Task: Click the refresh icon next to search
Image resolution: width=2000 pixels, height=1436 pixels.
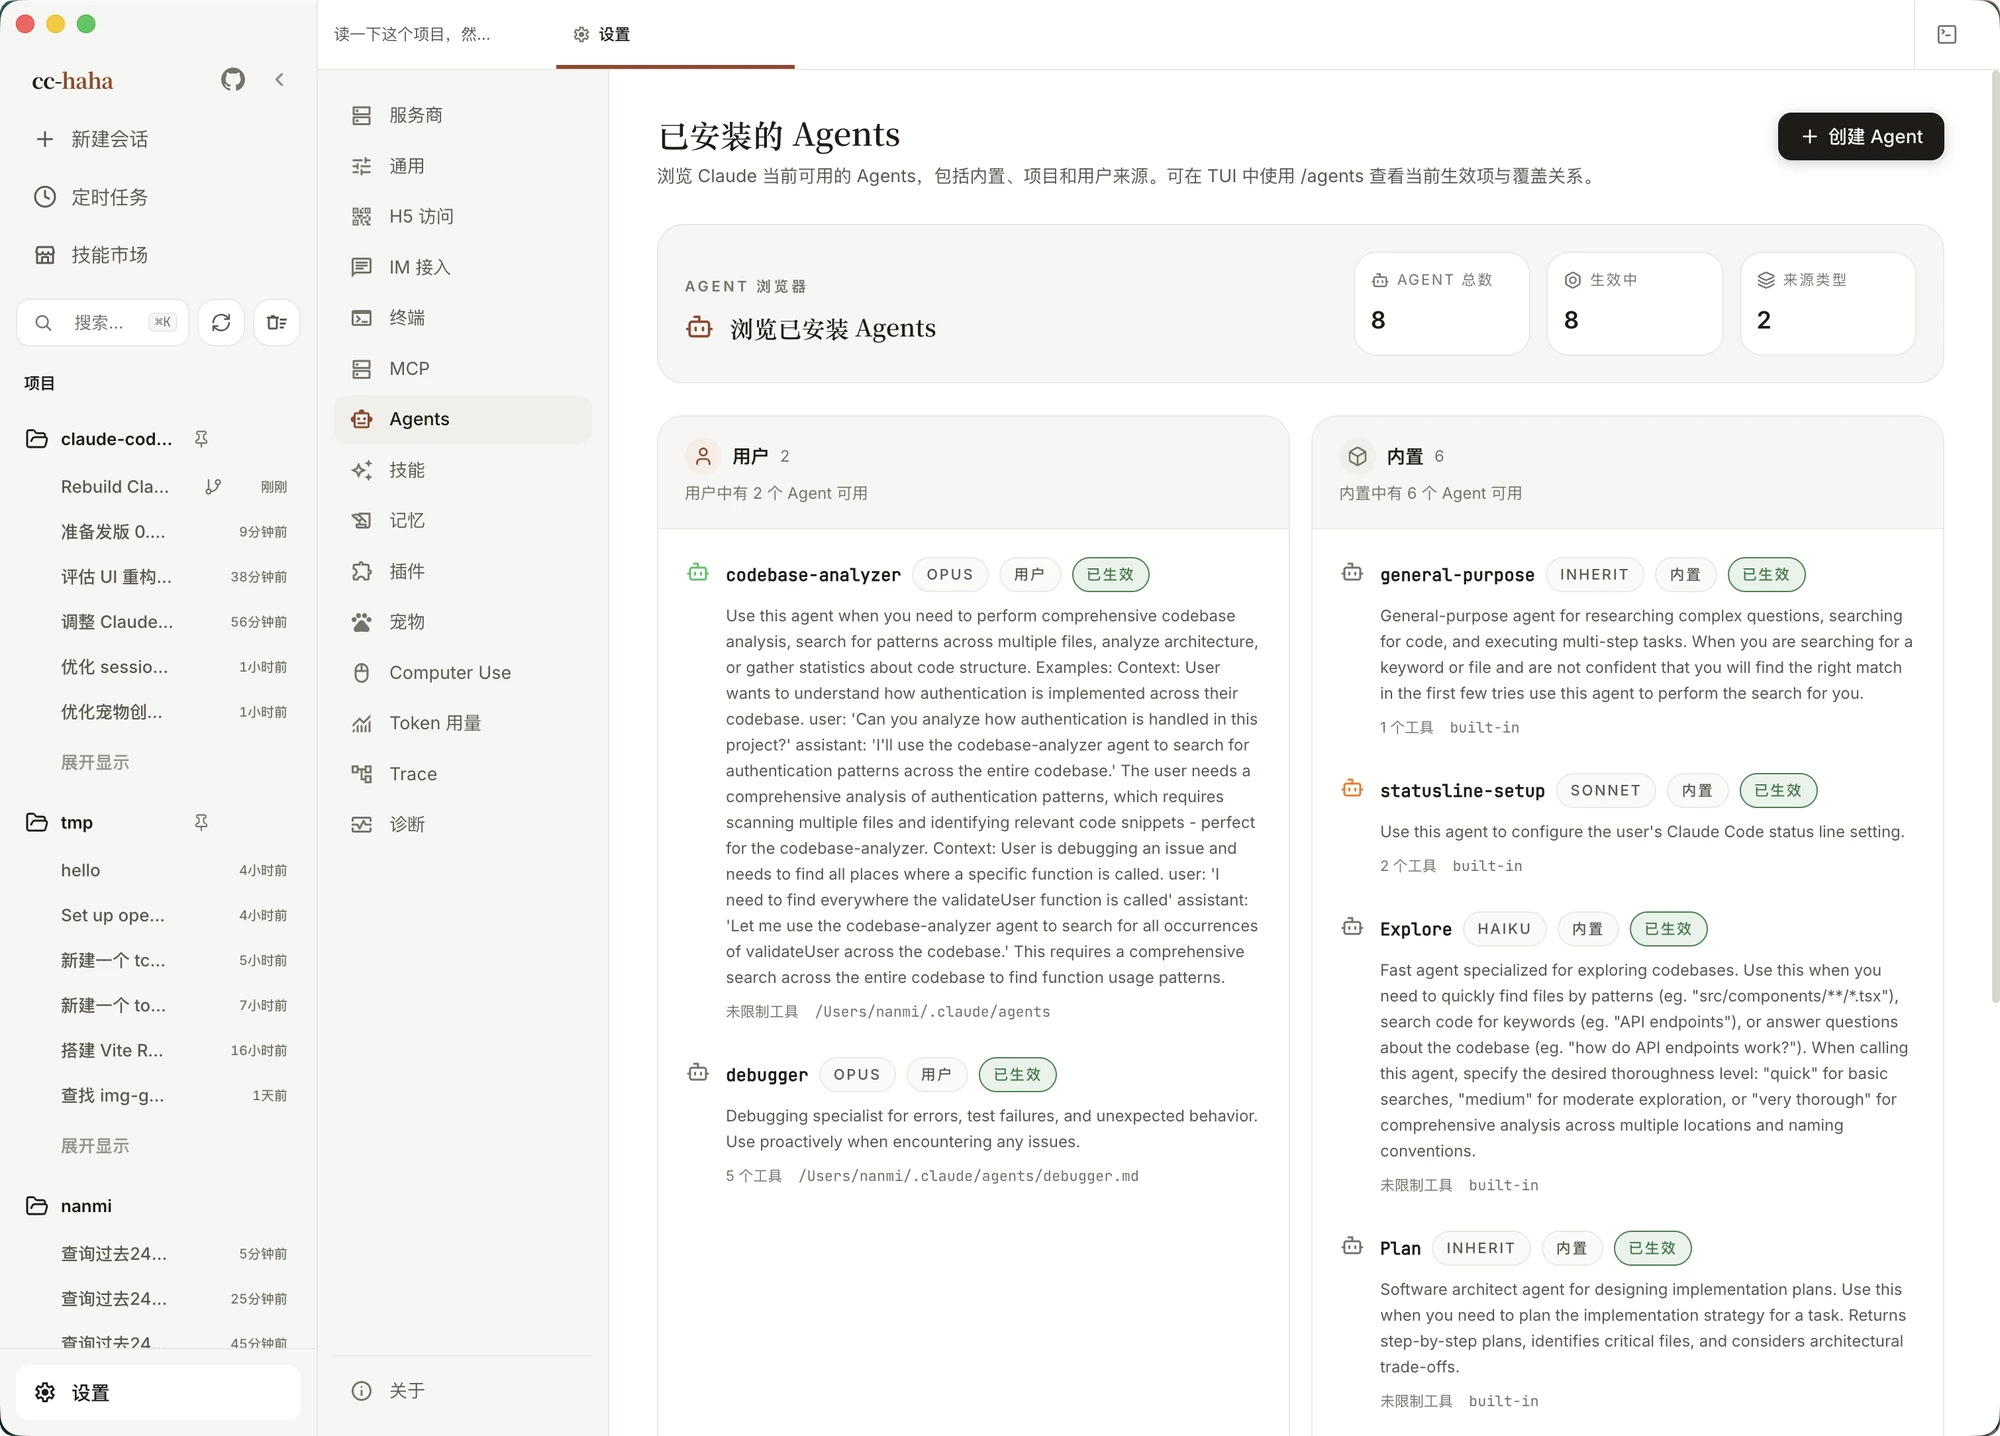Action: pyautogui.click(x=221, y=322)
